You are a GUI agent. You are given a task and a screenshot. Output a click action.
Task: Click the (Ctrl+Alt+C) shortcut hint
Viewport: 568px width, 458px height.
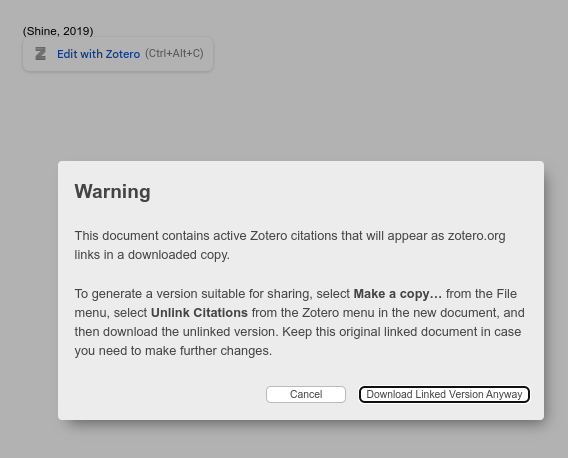point(174,53)
